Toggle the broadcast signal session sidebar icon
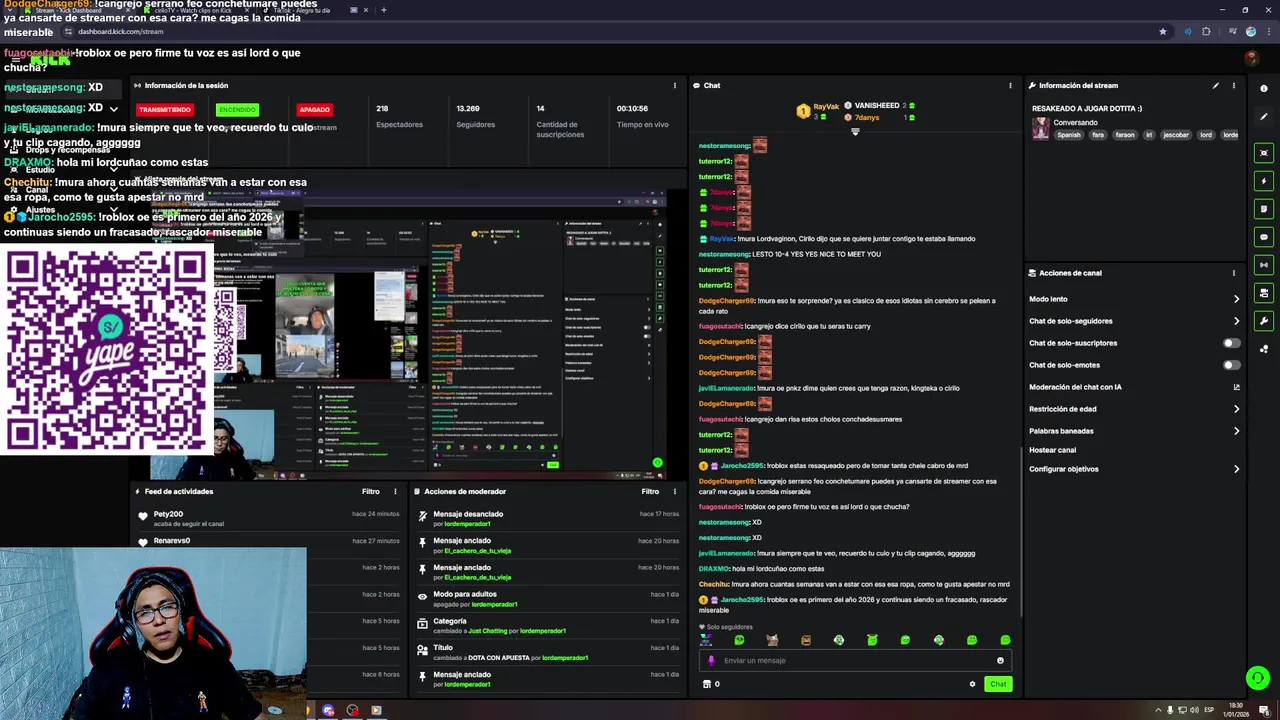The height and width of the screenshot is (720, 1280). [x=1264, y=265]
